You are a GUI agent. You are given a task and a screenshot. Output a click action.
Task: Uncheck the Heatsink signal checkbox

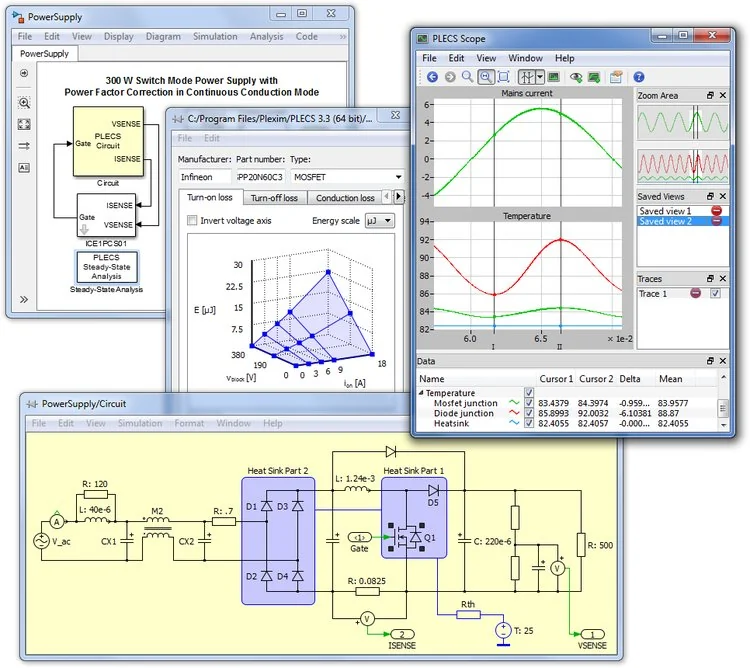pos(529,423)
